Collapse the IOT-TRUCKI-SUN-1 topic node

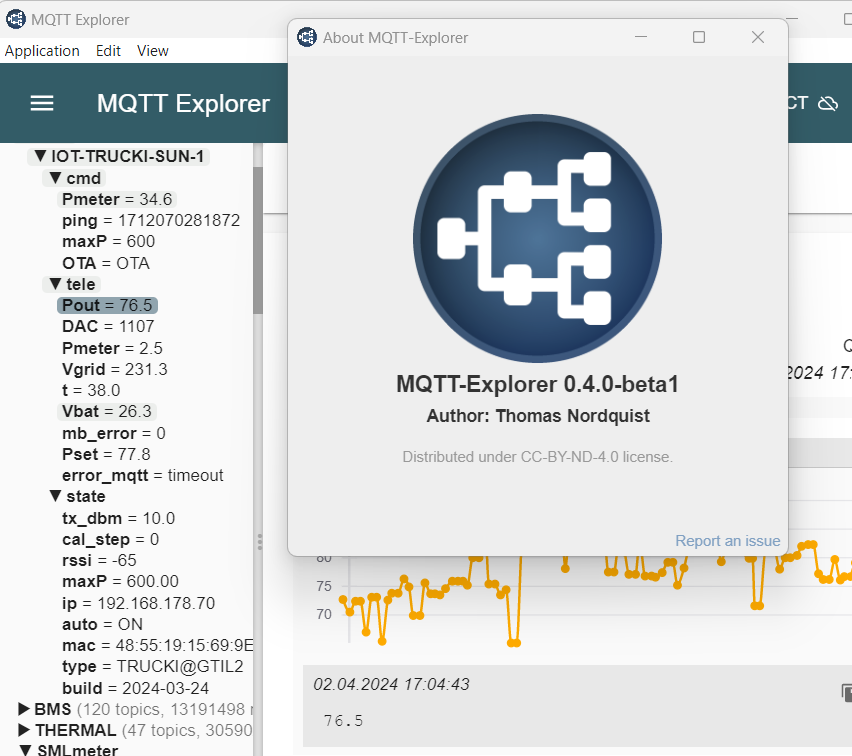tap(40, 156)
